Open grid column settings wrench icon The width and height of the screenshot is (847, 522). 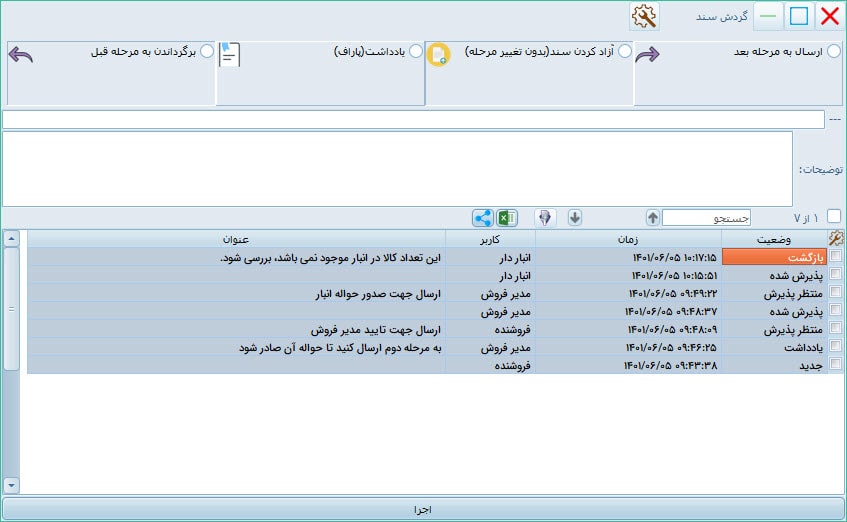click(836, 238)
